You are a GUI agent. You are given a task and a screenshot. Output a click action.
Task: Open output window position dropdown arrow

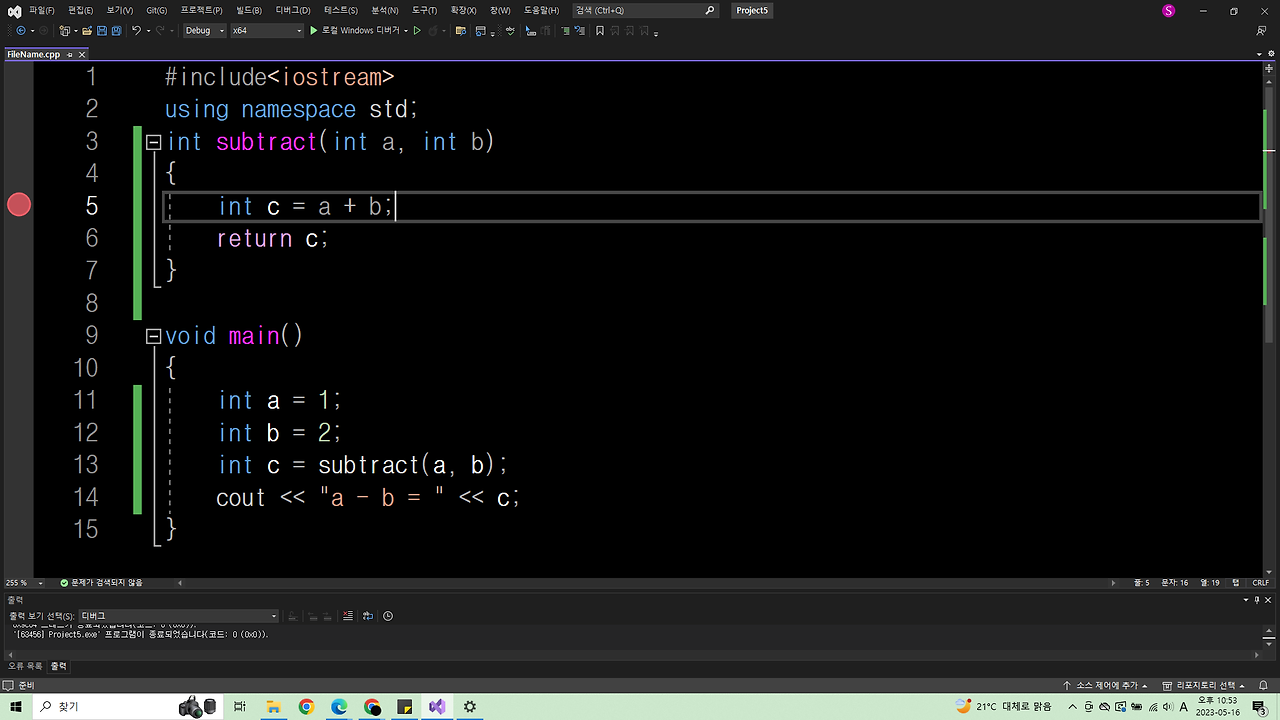(1246, 600)
